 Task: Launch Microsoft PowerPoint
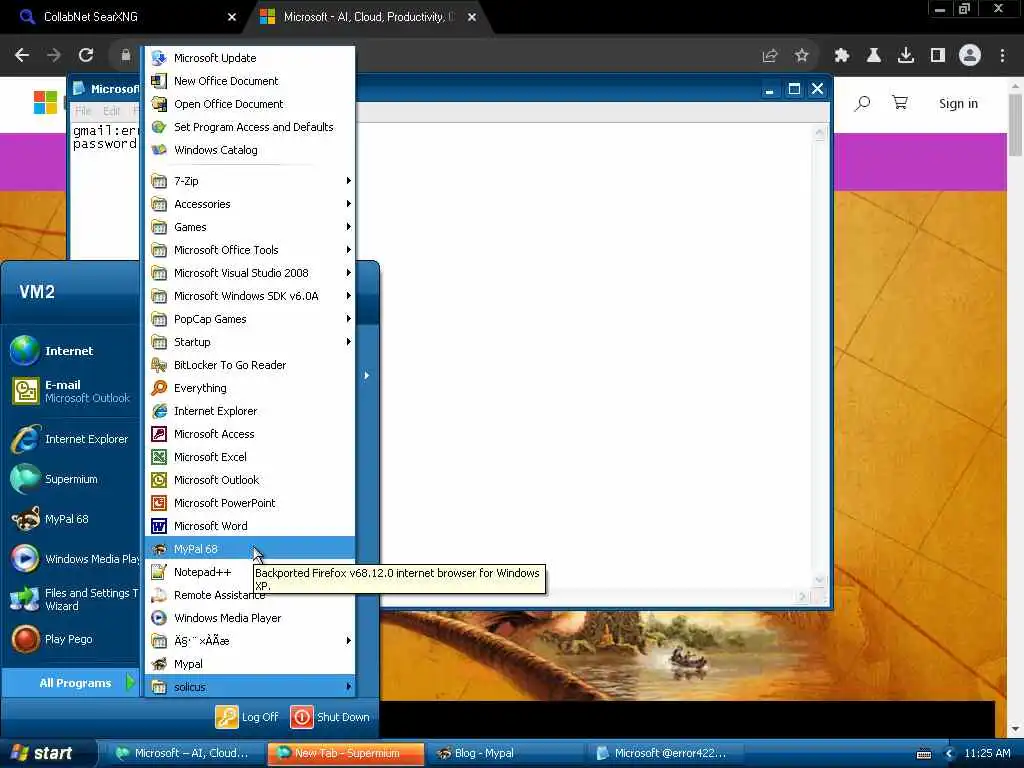tap(249, 503)
